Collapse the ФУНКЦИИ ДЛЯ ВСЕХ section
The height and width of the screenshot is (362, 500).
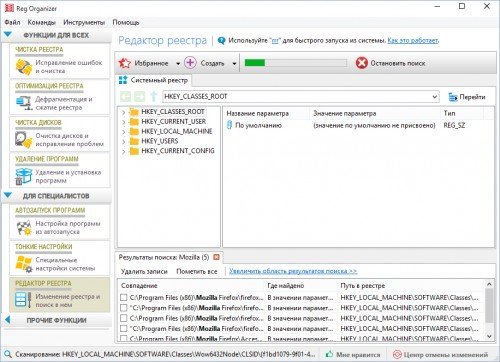click(x=7, y=34)
